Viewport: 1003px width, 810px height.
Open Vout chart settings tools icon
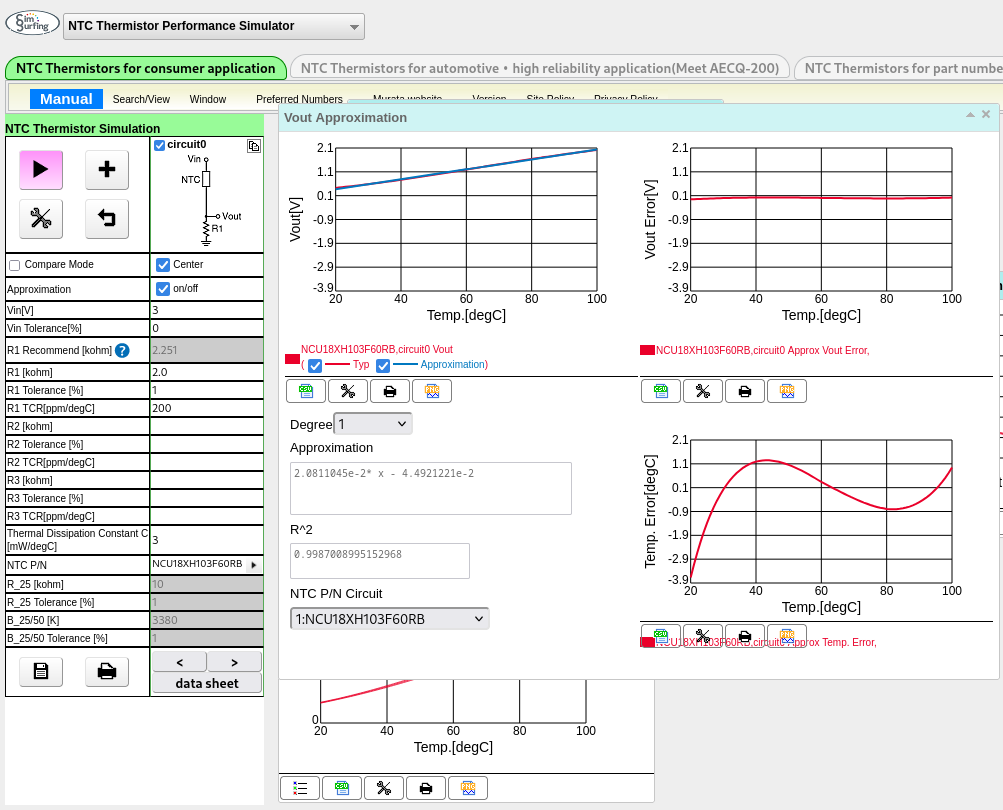pos(348,391)
